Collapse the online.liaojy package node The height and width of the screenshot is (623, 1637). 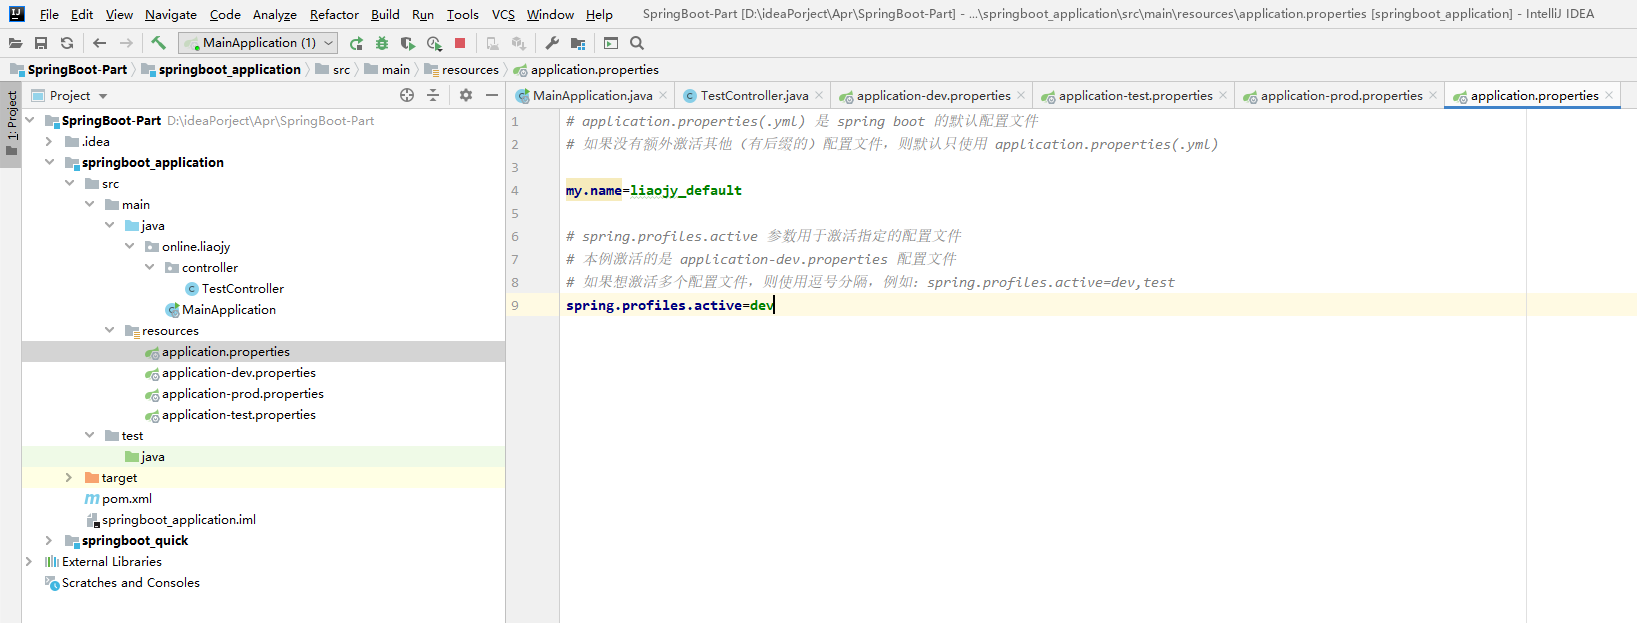(129, 246)
